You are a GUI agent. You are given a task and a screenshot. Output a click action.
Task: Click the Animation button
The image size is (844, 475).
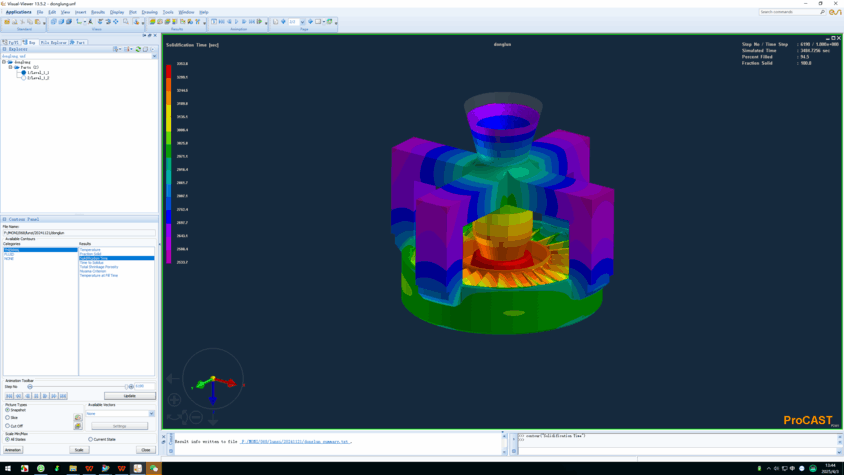[13, 450]
